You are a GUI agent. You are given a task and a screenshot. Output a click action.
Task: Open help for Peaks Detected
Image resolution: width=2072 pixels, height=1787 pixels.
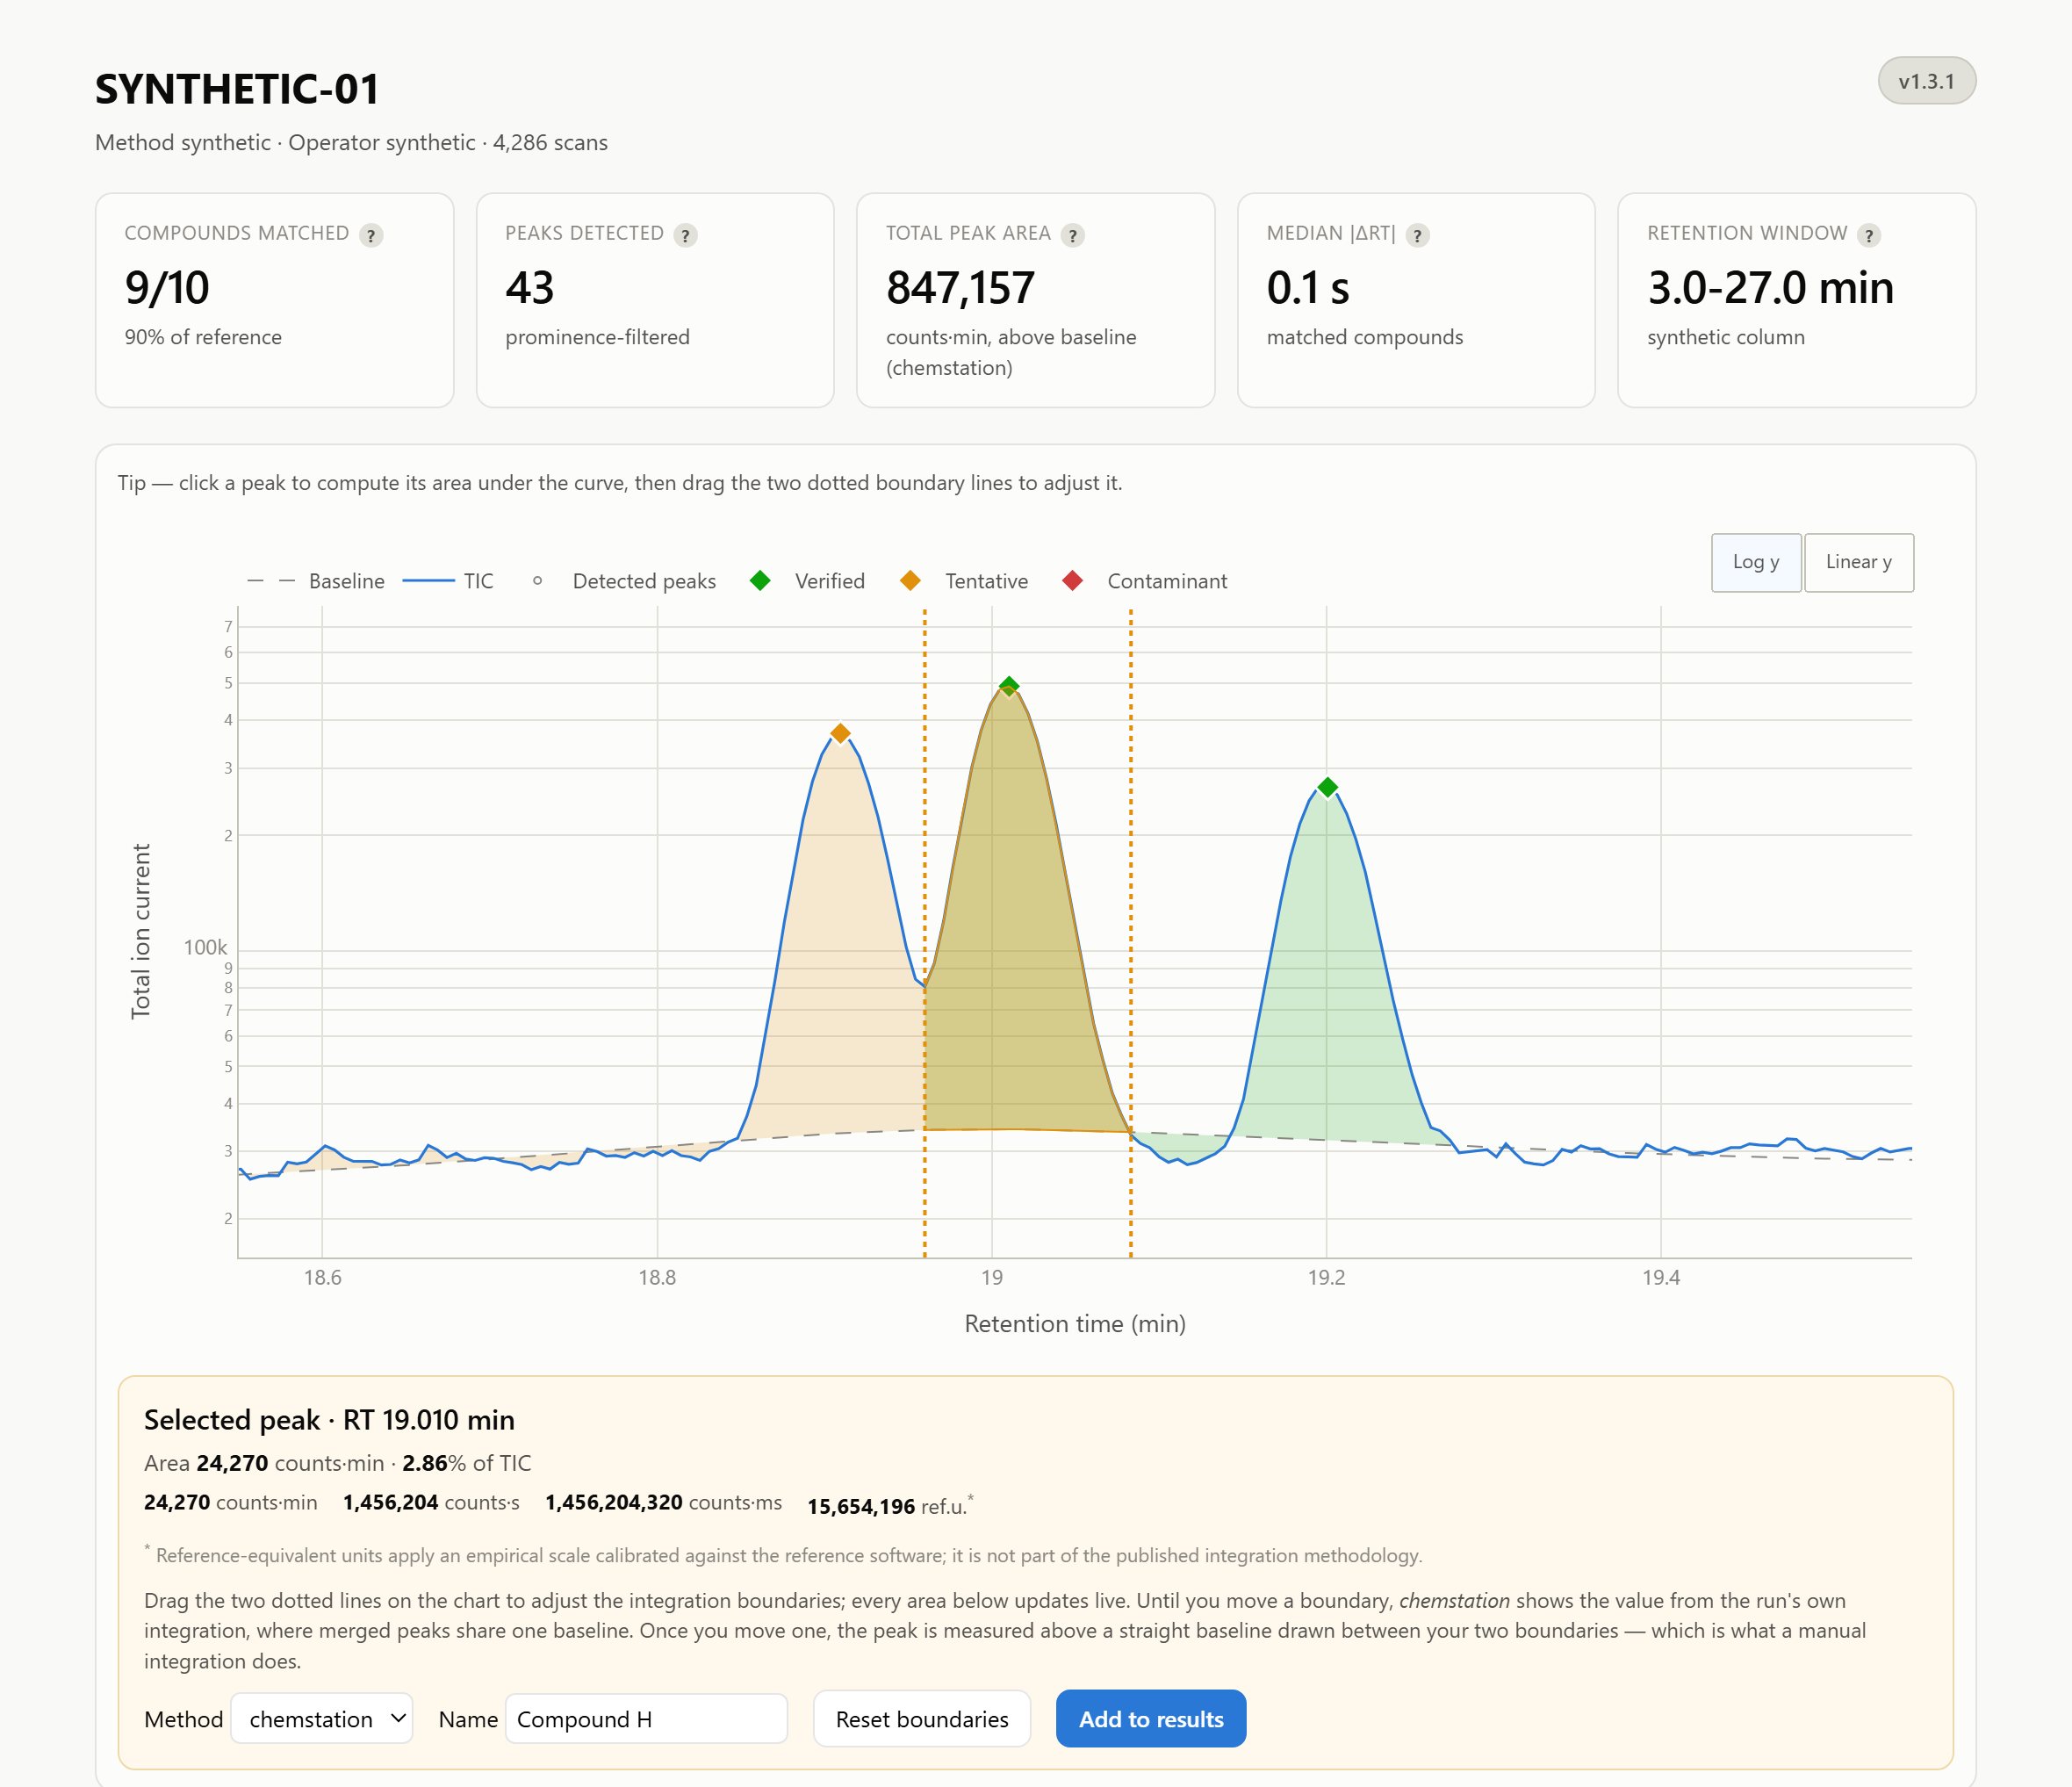pyautogui.click(x=685, y=235)
